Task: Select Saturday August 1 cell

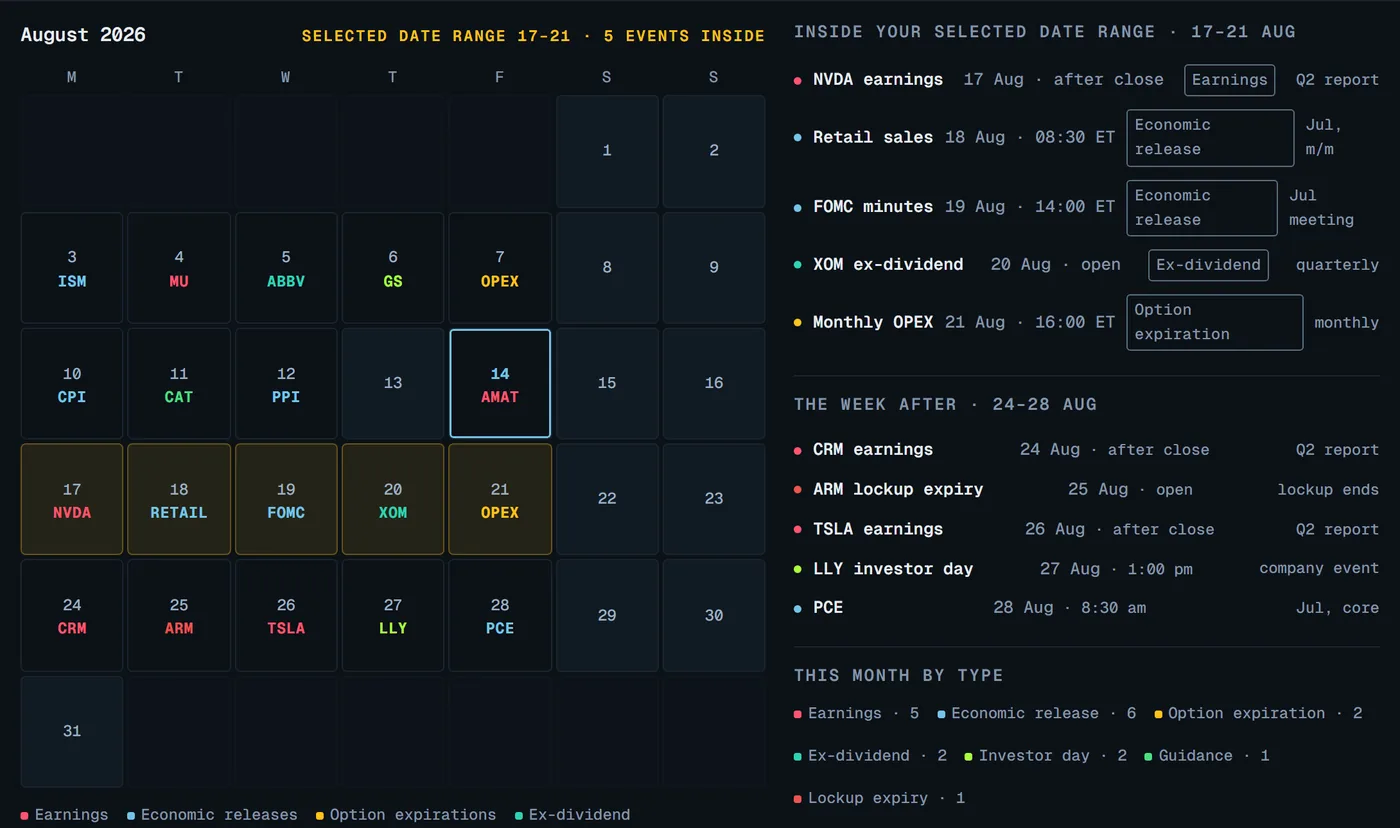Action: [x=607, y=151]
